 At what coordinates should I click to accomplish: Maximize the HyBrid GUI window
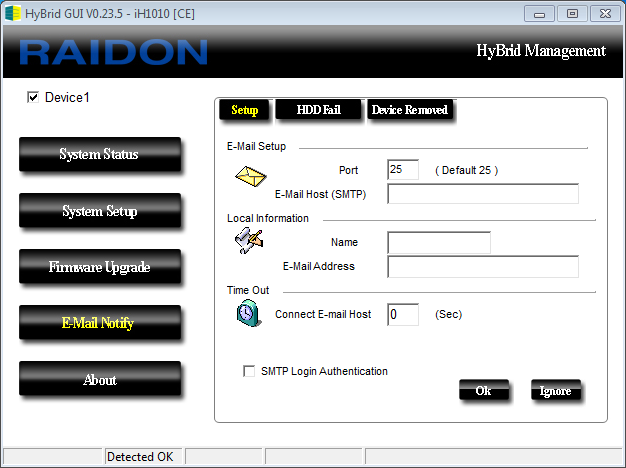click(x=572, y=14)
